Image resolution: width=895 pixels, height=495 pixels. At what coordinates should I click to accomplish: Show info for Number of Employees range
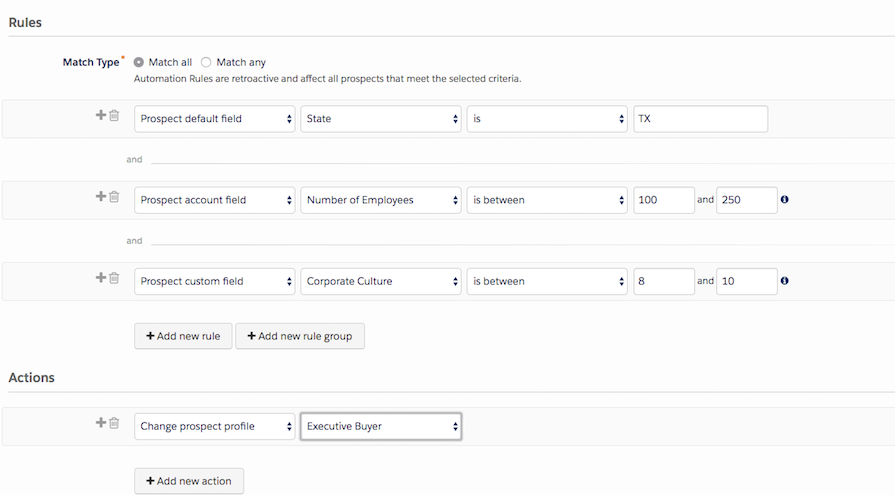pos(784,199)
